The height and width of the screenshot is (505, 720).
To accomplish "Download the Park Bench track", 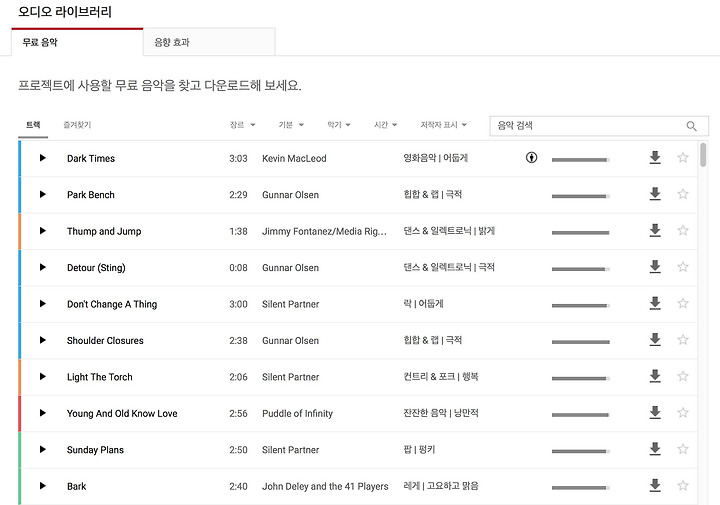I will (x=655, y=194).
